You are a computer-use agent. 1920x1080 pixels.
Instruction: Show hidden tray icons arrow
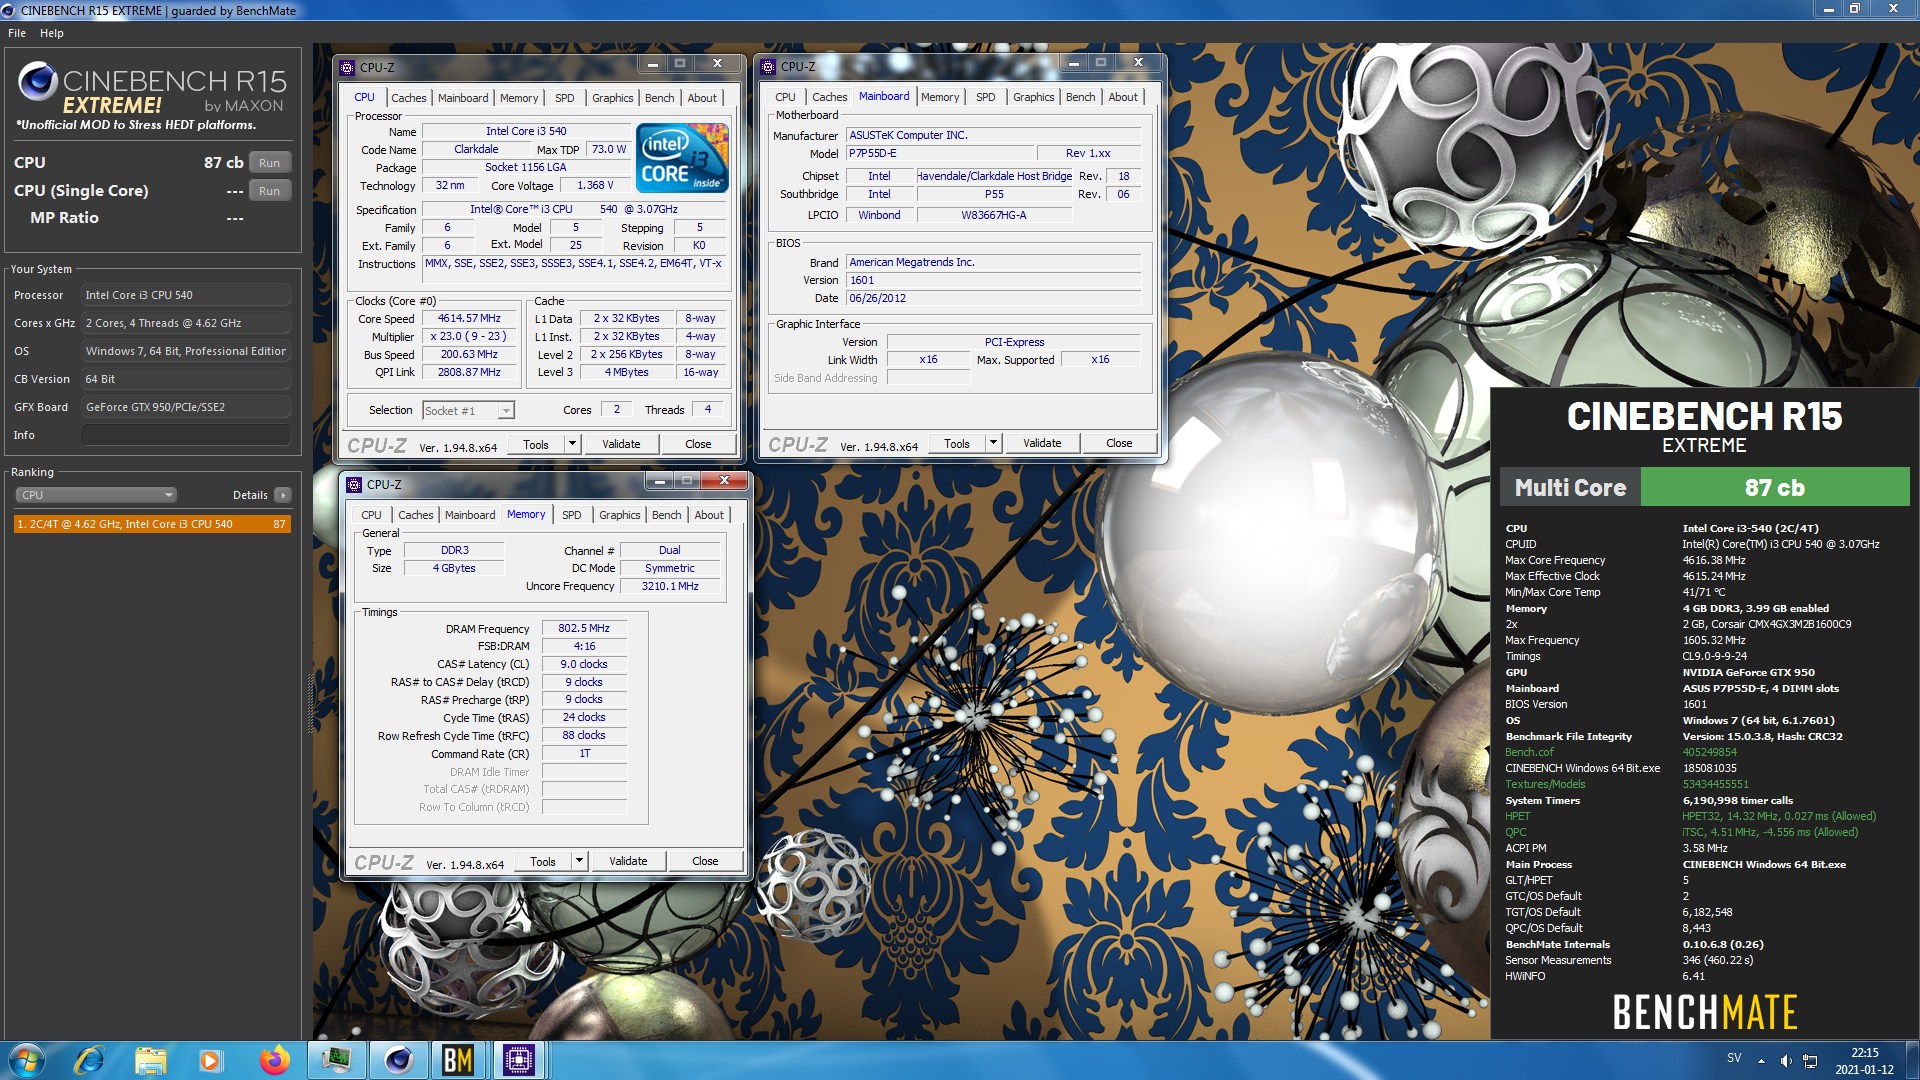[x=1762, y=1059]
